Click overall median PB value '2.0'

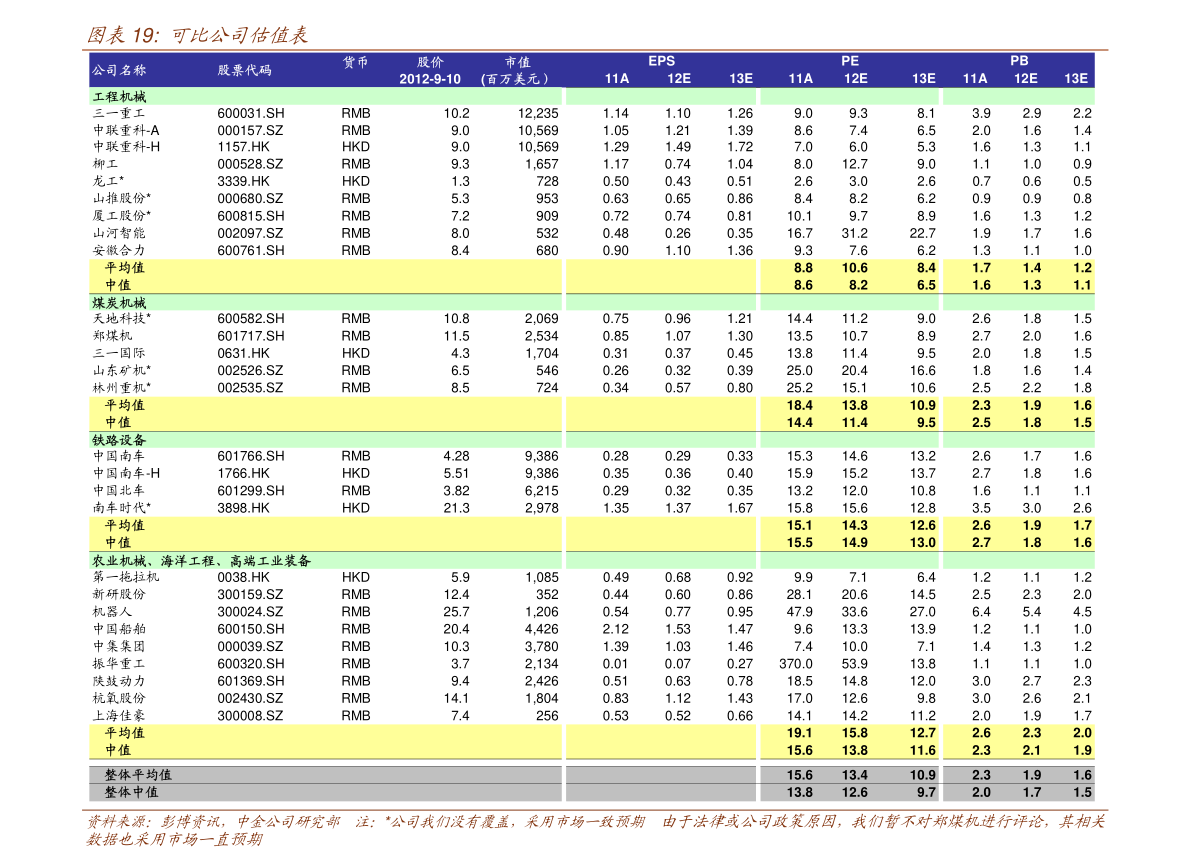point(981,793)
